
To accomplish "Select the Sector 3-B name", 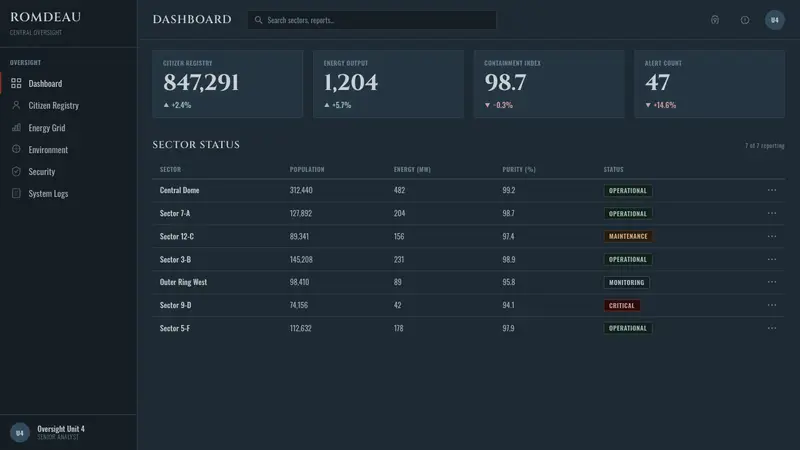I will click(175, 259).
